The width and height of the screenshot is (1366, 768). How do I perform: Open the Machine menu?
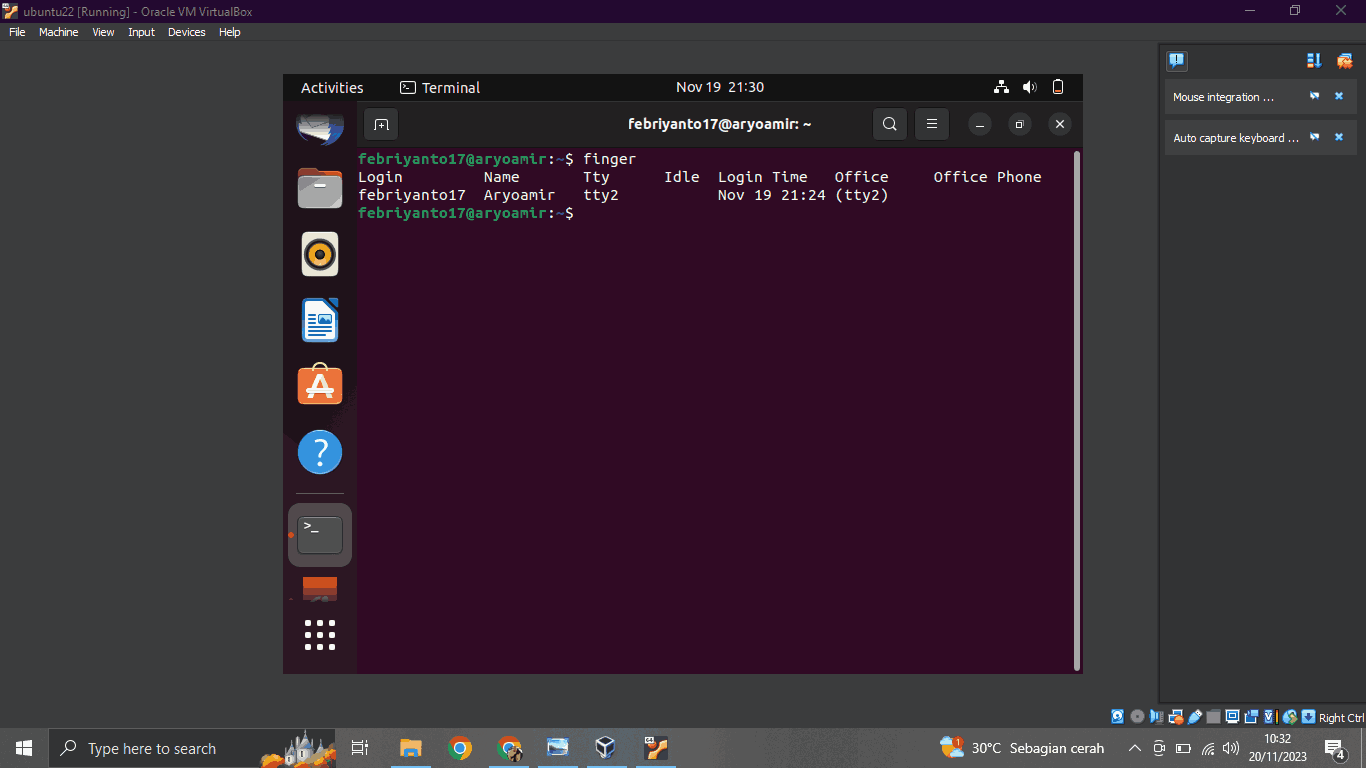tap(58, 32)
